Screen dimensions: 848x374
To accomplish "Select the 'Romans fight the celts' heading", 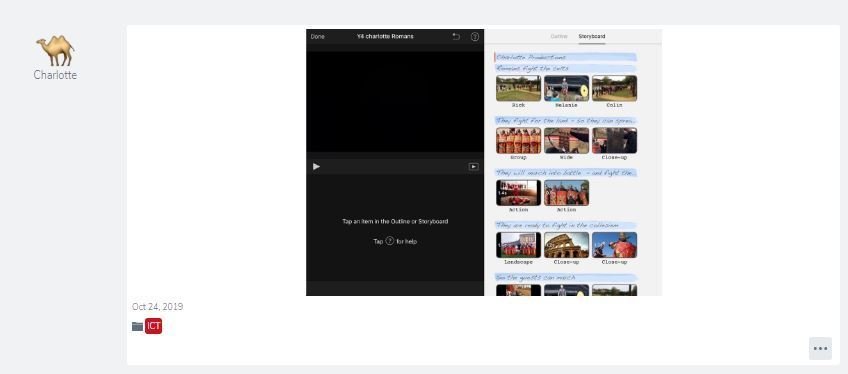I will pos(566,69).
